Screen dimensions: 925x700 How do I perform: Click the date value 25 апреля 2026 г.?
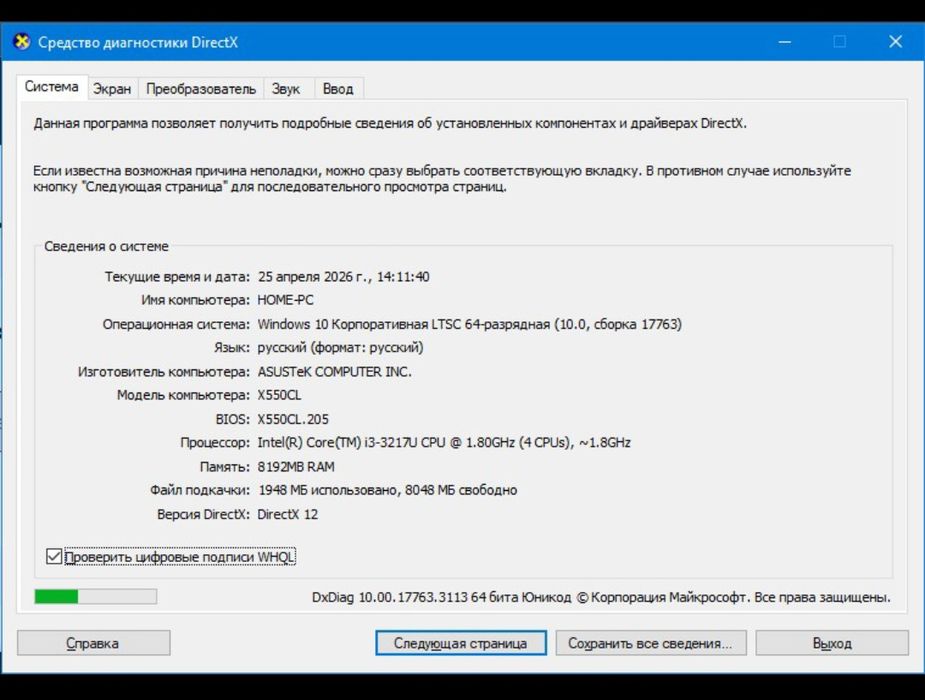click(343, 277)
